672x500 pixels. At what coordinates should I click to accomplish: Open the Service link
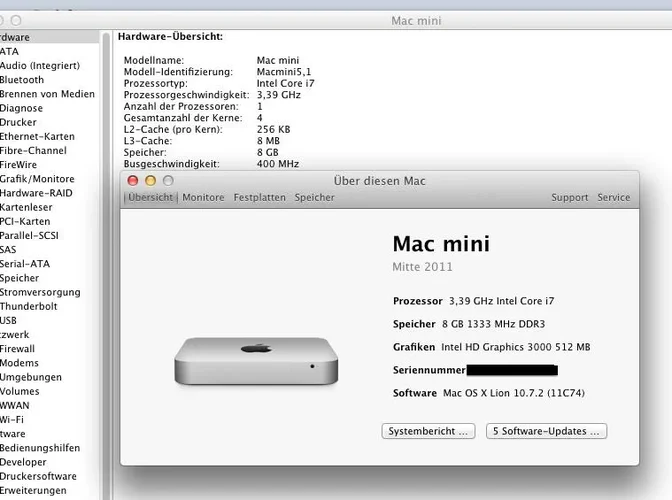614,198
